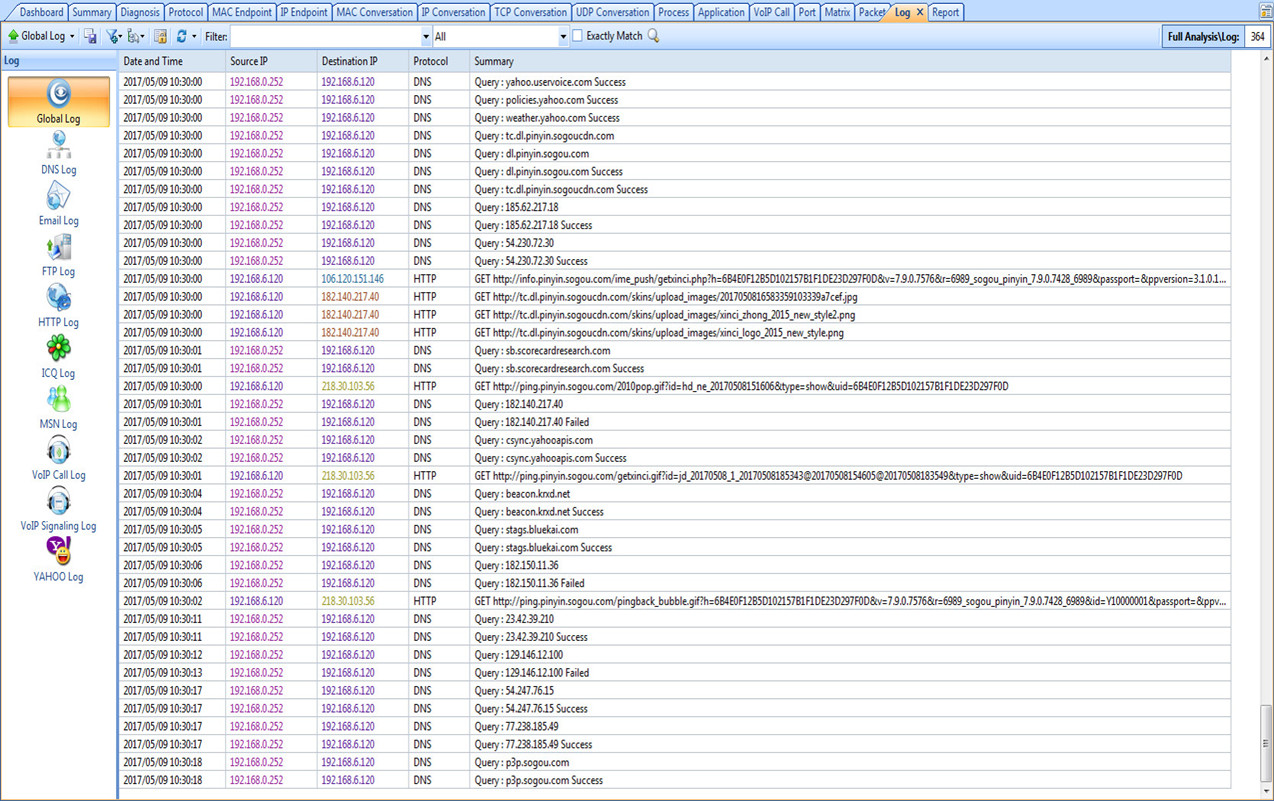
Task: Select the row 'Query : 129.146.12.100 Failed'
Action: coord(675,673)
